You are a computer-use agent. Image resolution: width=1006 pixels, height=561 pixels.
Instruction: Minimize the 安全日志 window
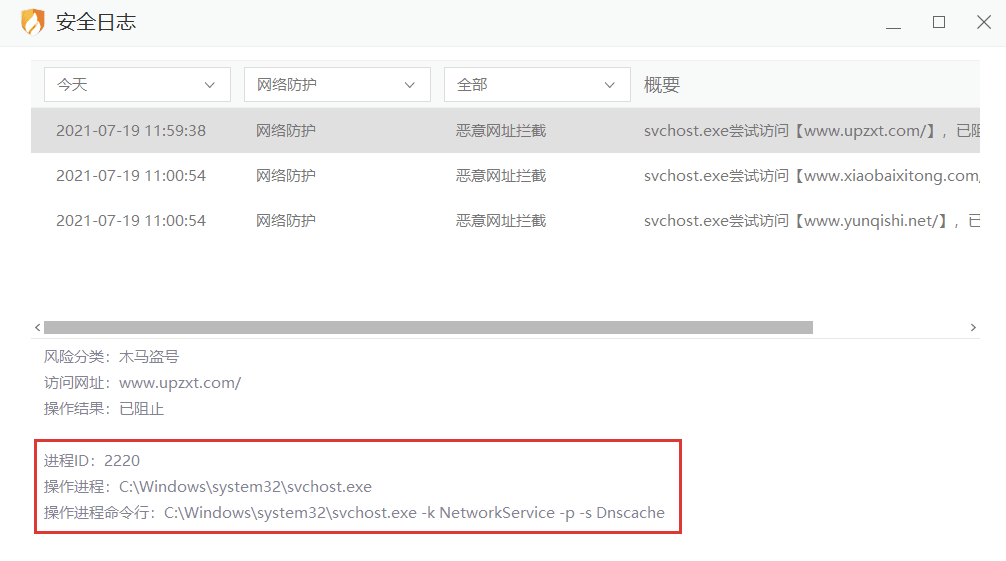[893, 23]
